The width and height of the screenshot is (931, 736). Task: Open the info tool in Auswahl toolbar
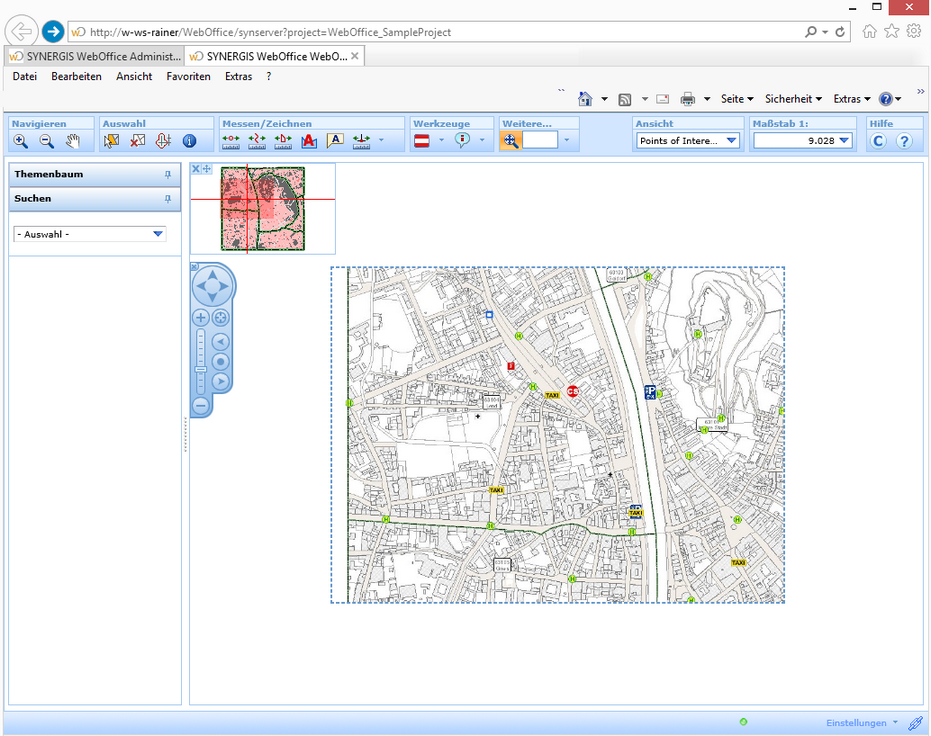click(189, 140)
